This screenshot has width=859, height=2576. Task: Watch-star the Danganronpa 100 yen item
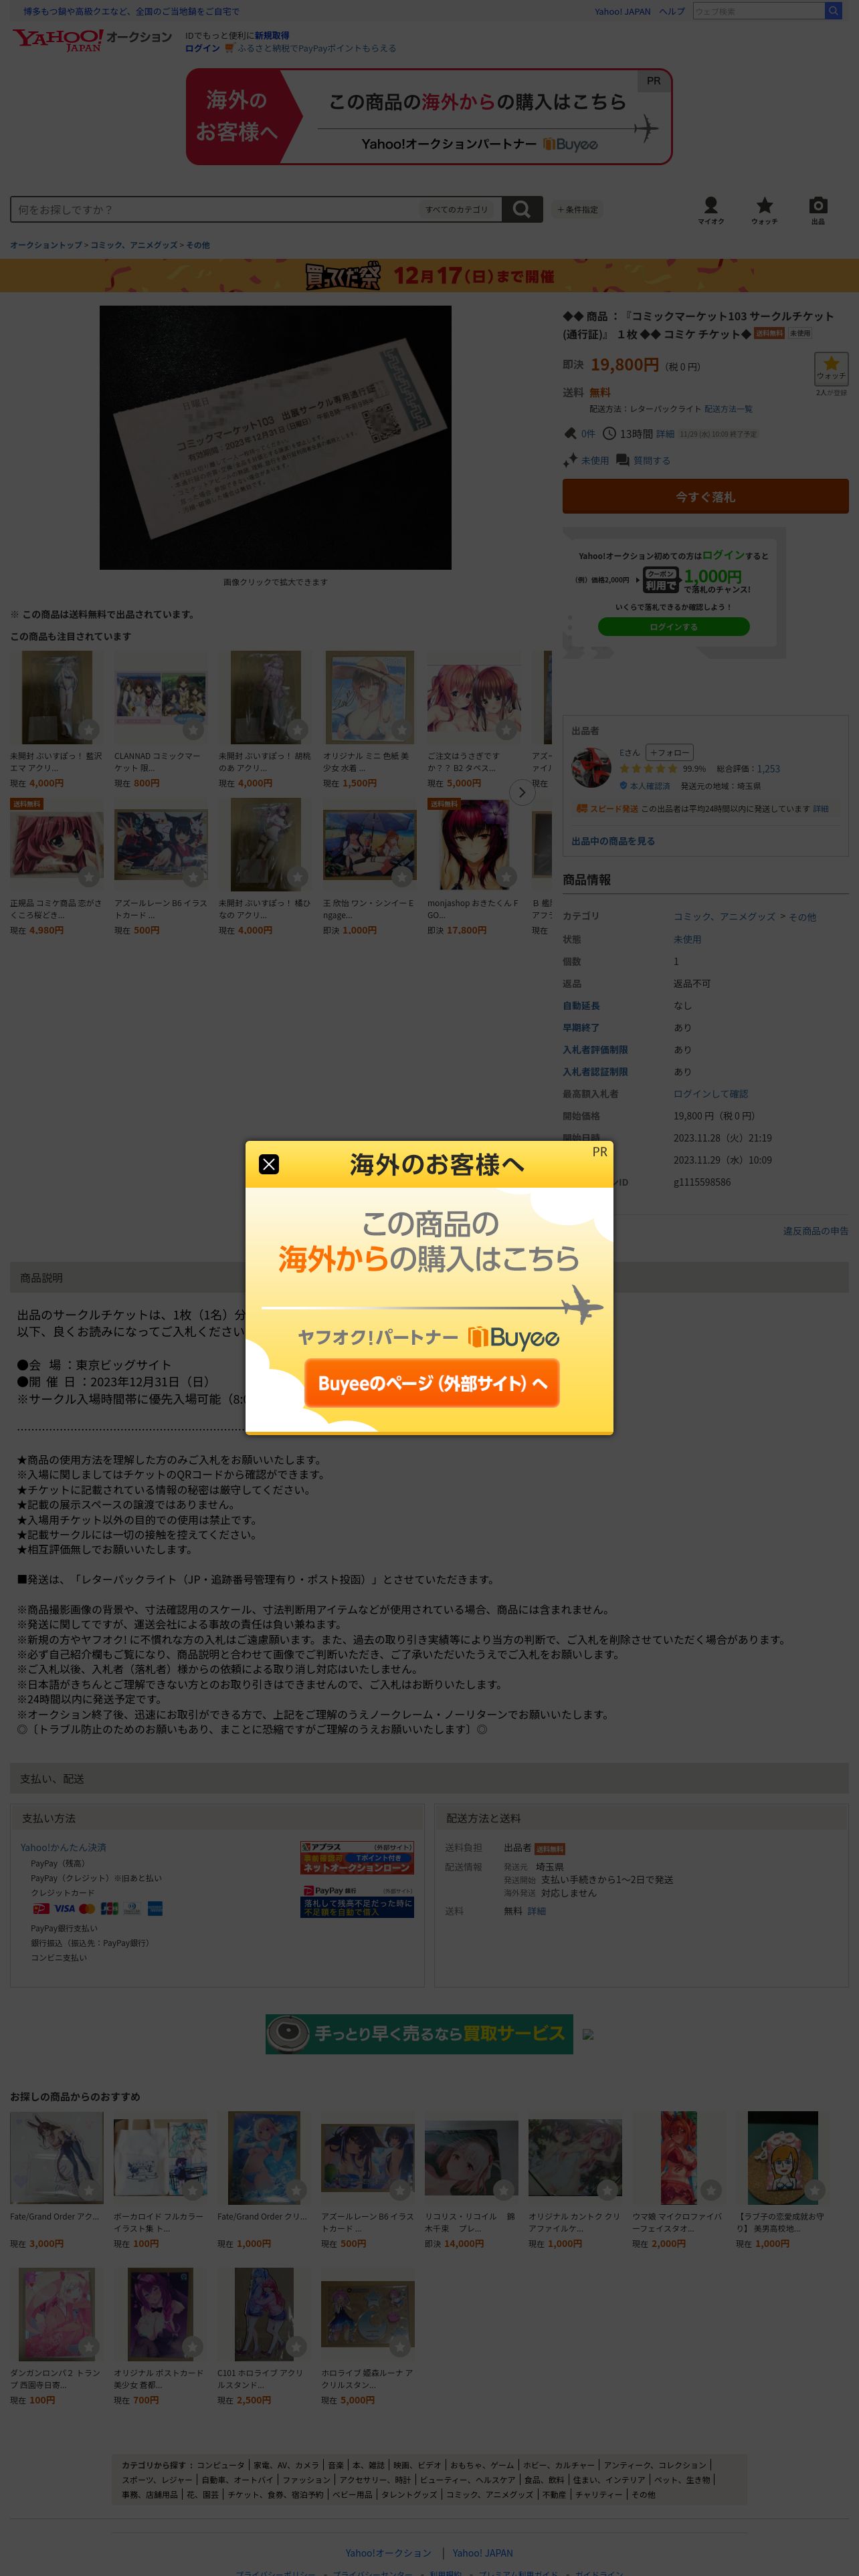[89, 2347]
